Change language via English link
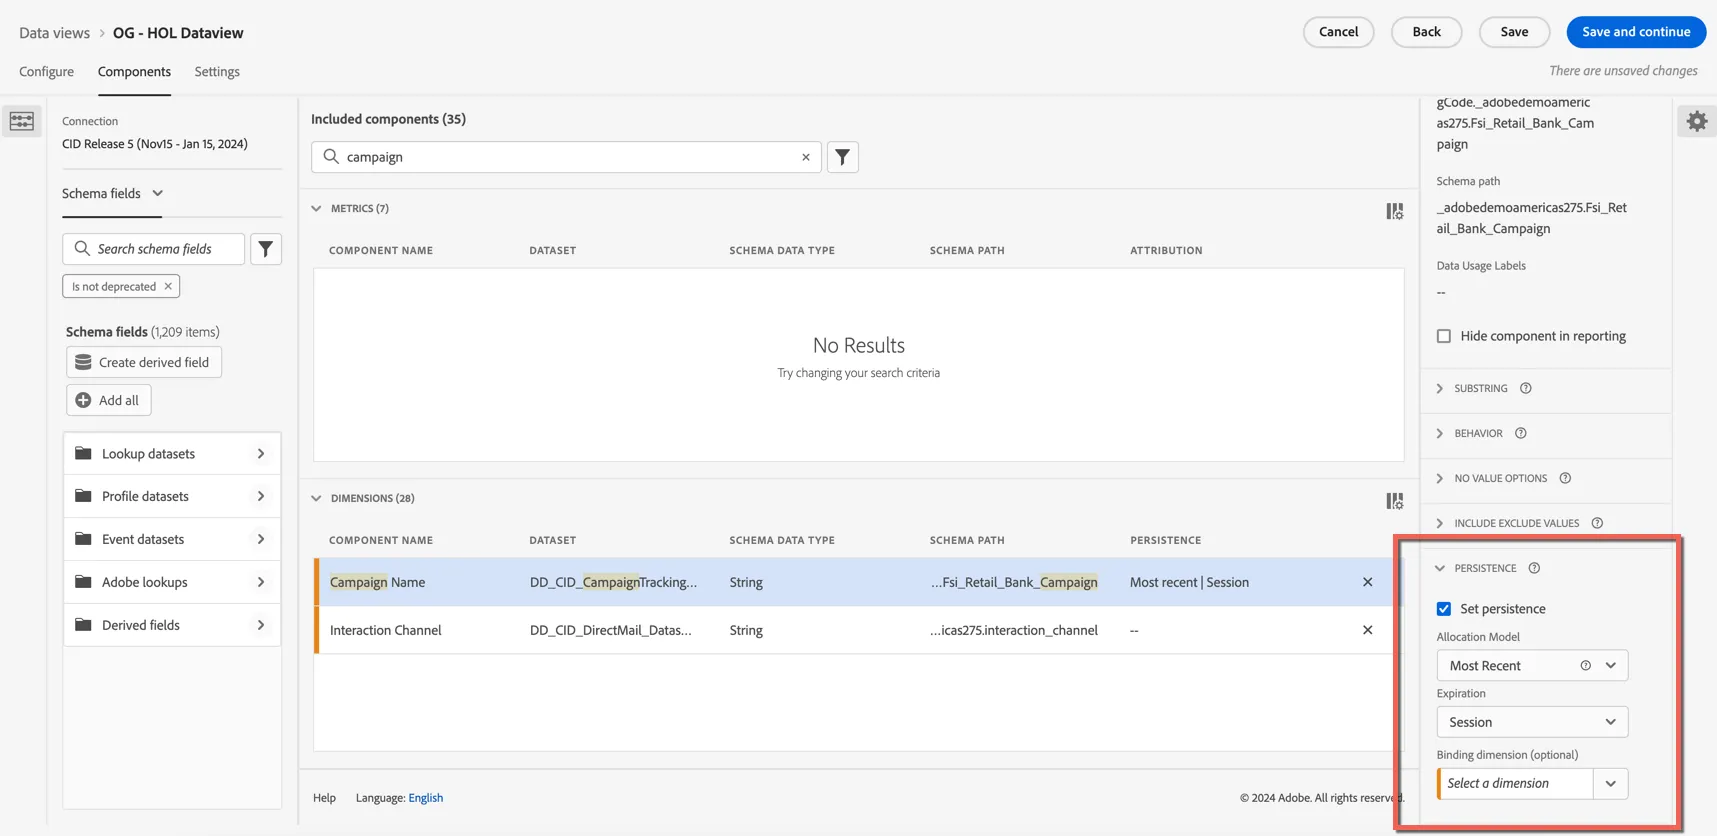The image size is (1717, 836). 426,798
